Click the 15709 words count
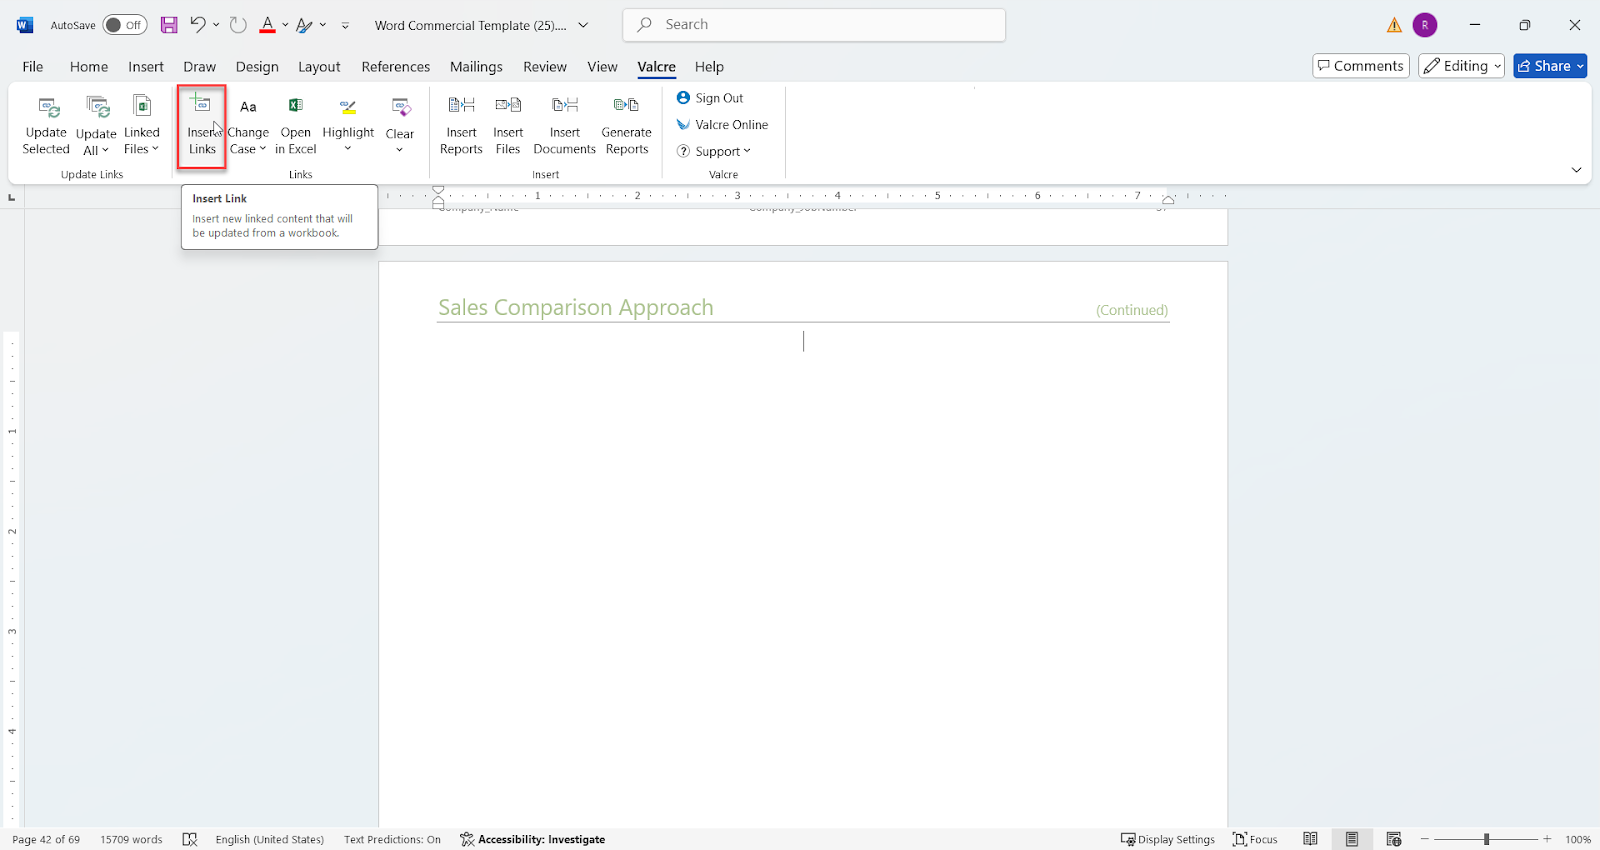 [131, 839]
